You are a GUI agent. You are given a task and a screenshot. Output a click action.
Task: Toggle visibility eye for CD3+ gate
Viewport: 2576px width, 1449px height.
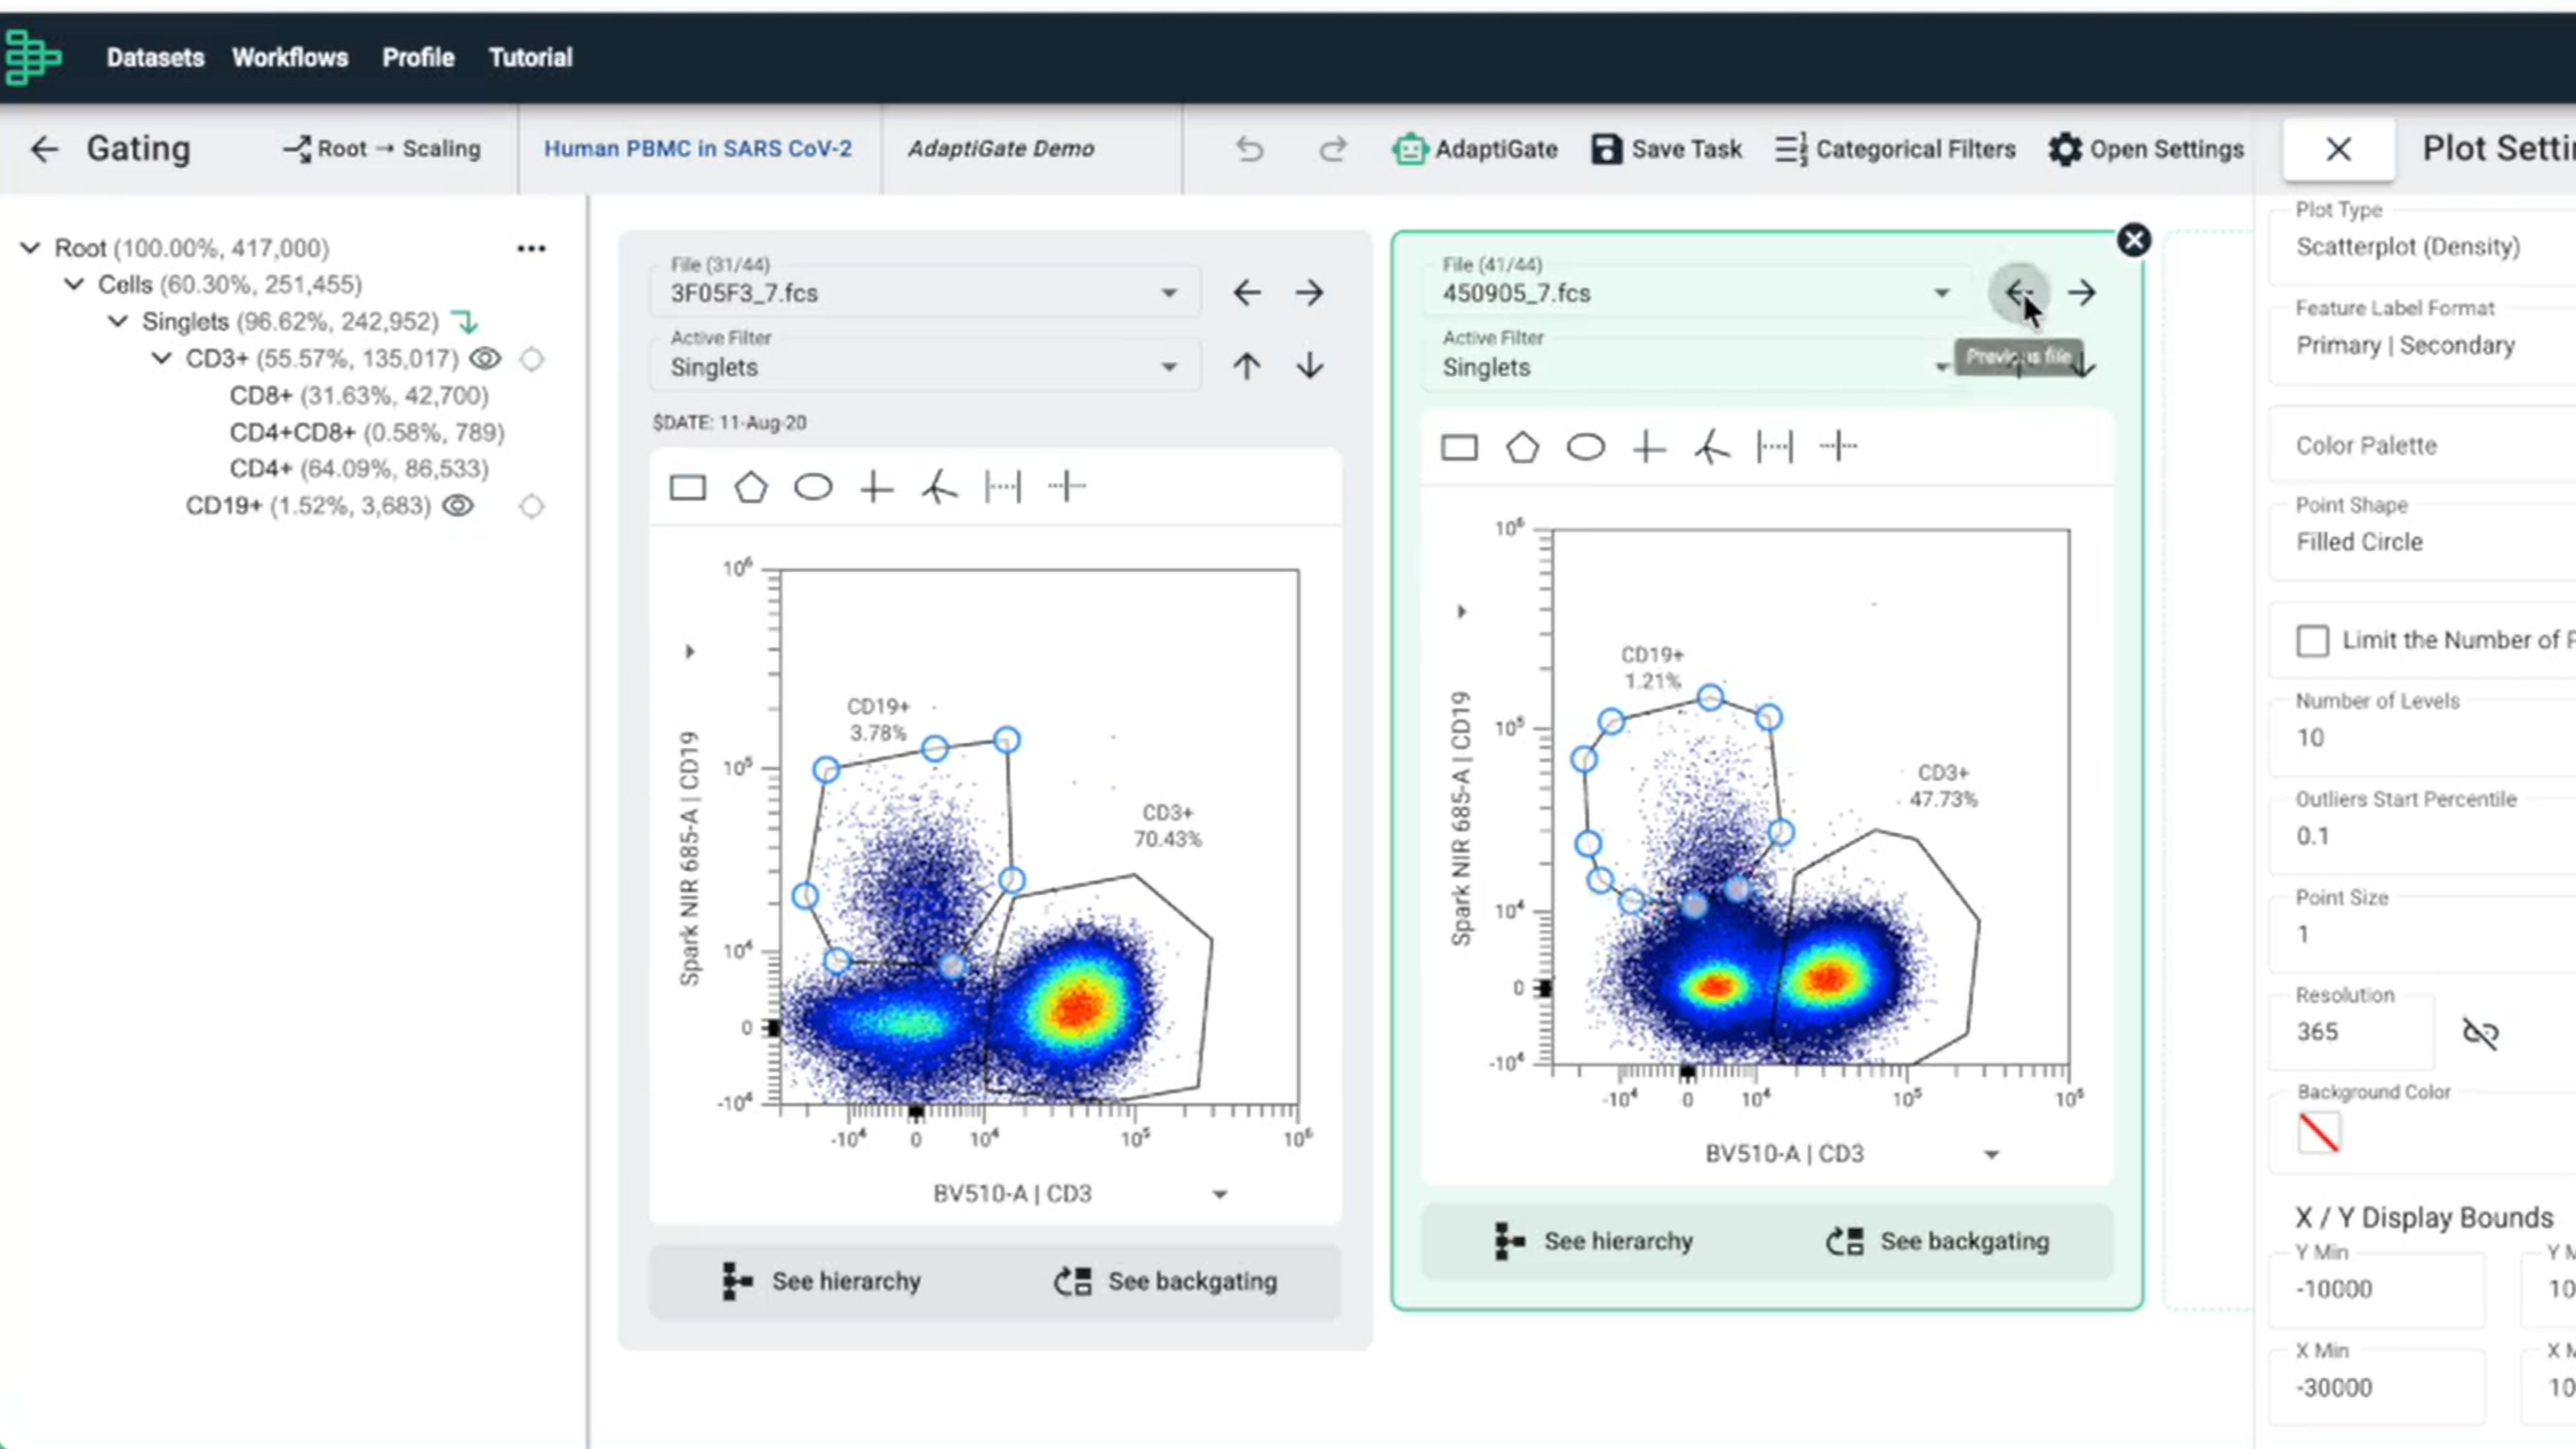coord(485,358)
